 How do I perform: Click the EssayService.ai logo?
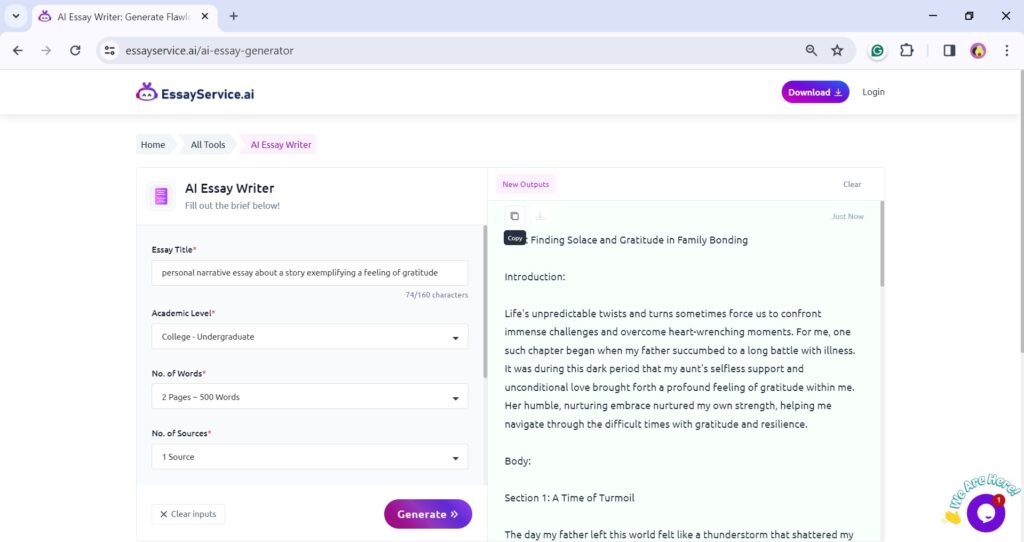click(195, 93)
